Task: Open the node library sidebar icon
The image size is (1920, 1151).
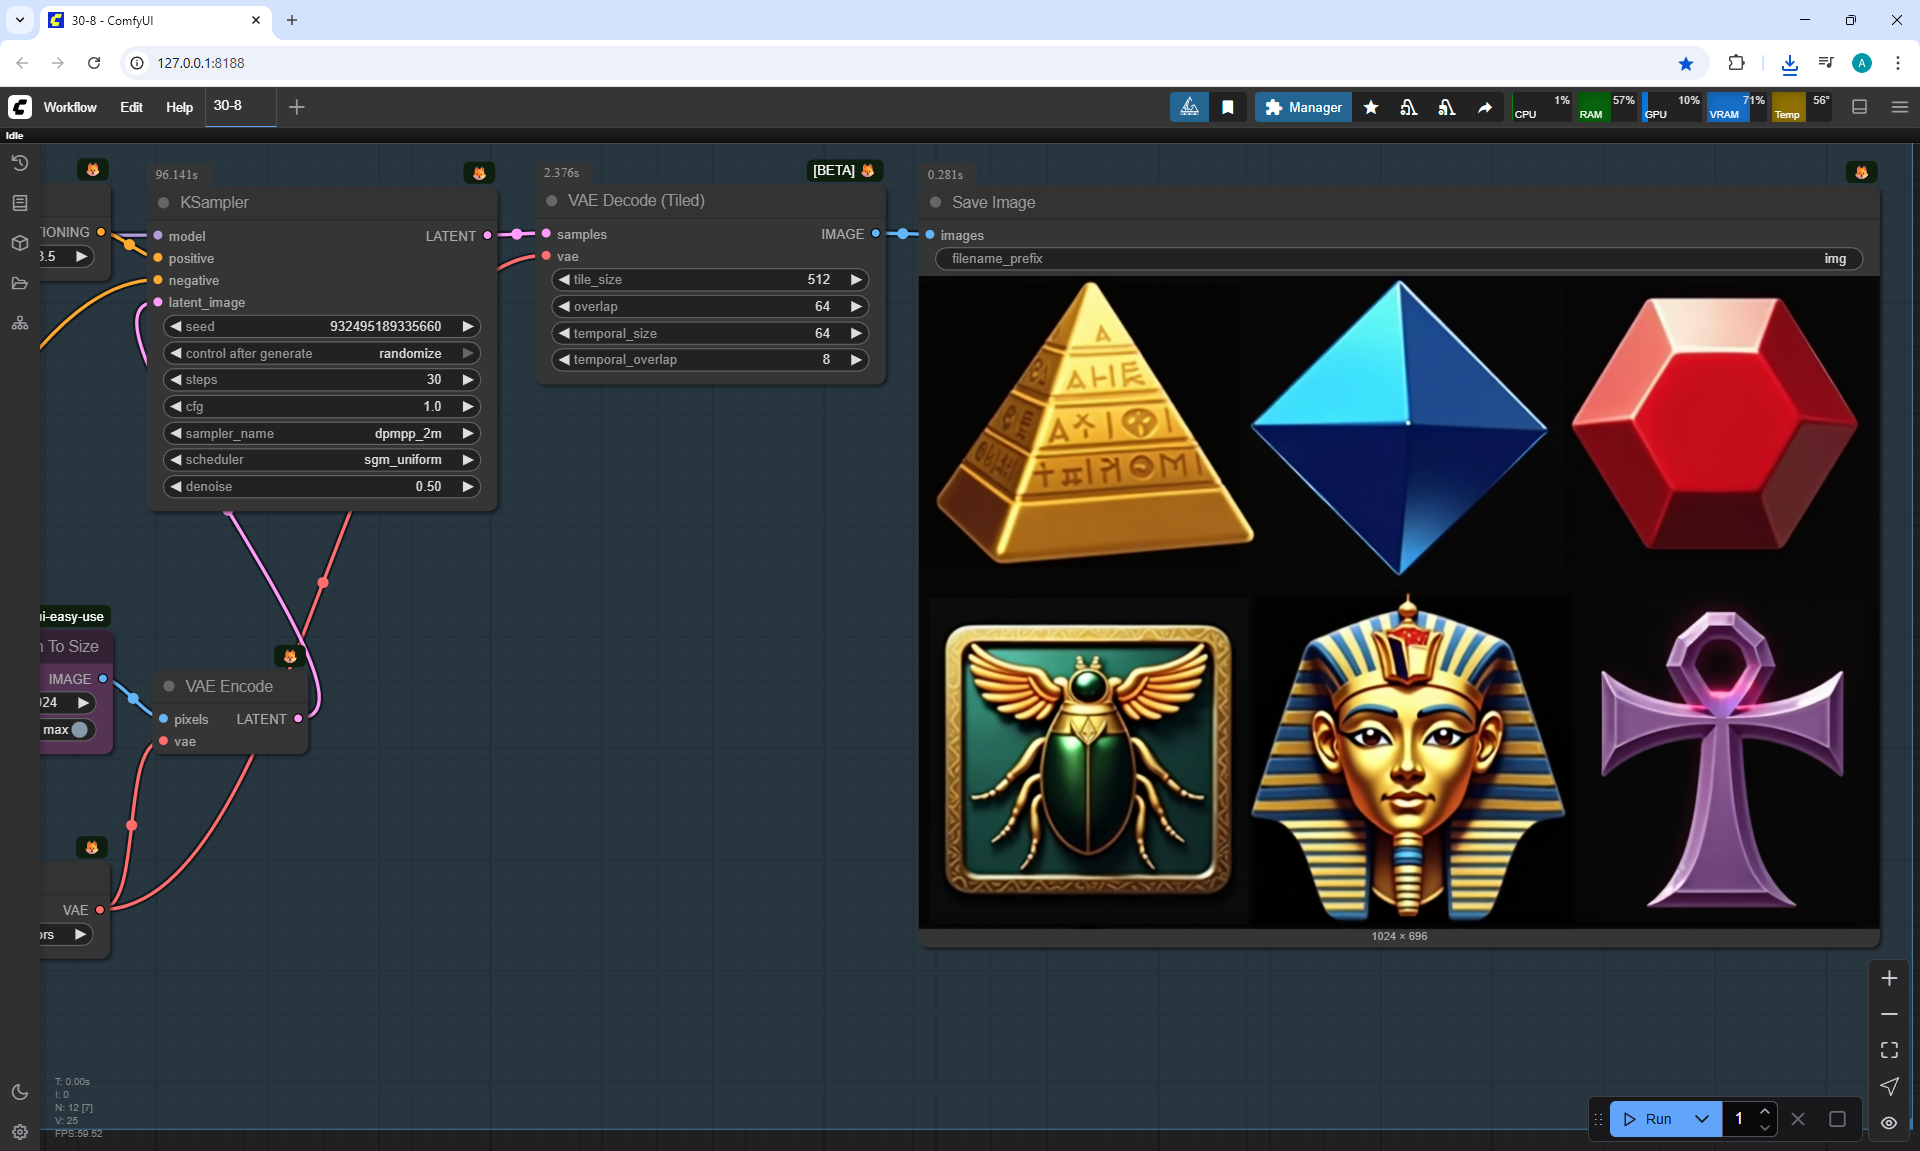Action: pos(20,203)
